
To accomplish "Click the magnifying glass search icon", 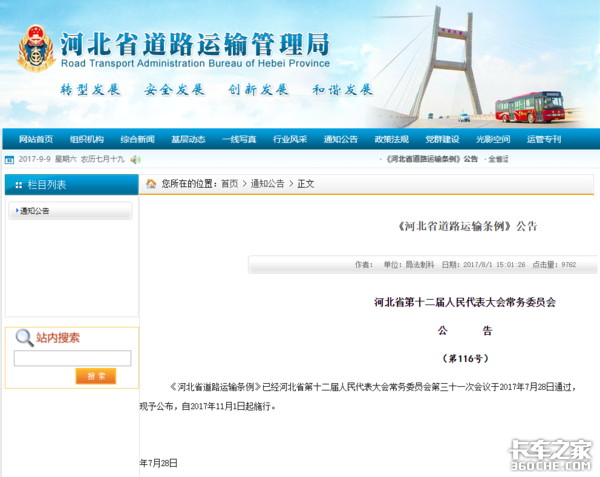I will [24, 338].
